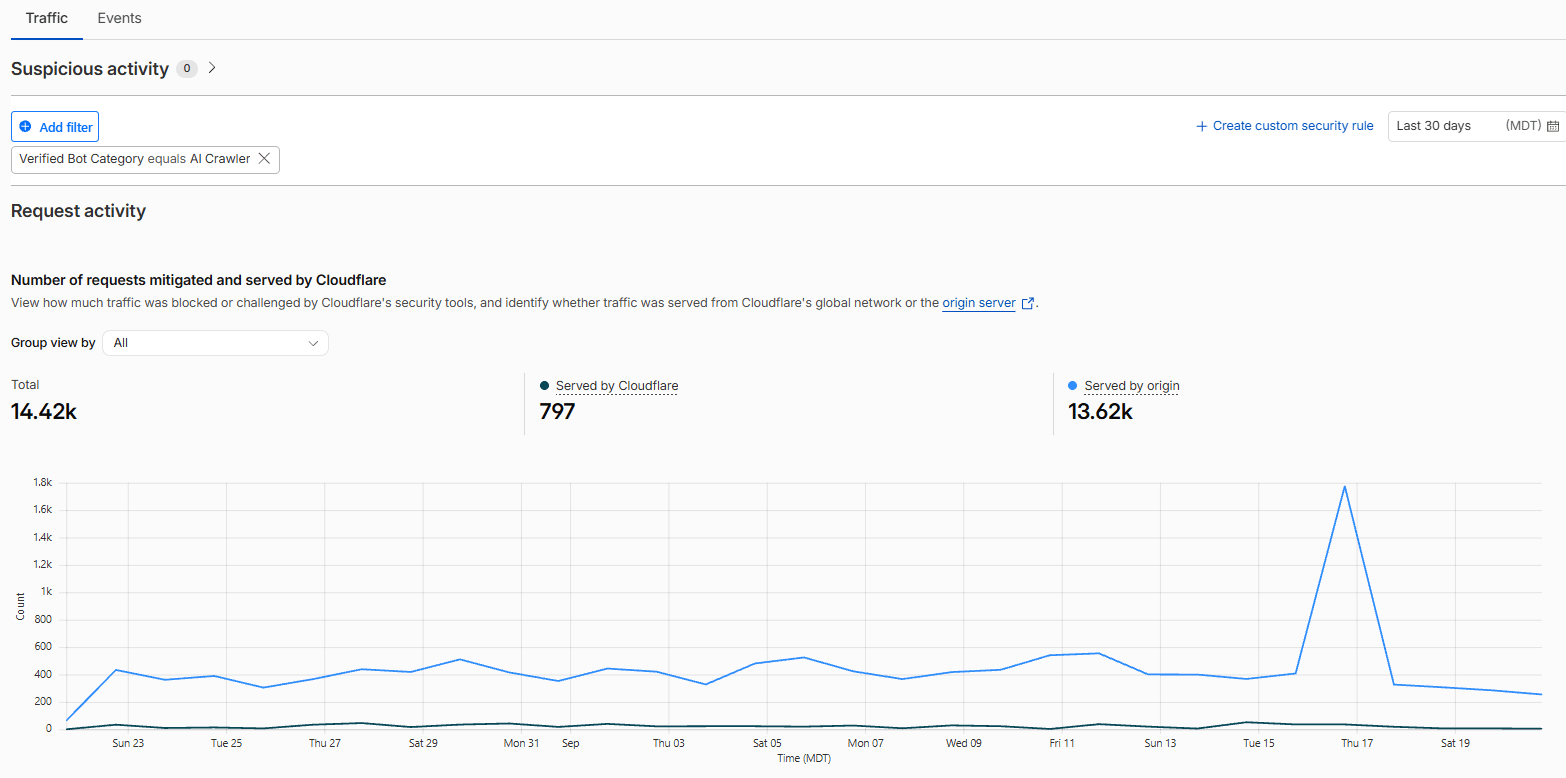The width and height of the screenshot is (1566, 778).
Task: Click the 13.62k origin served count
Action: point(1100,411)
